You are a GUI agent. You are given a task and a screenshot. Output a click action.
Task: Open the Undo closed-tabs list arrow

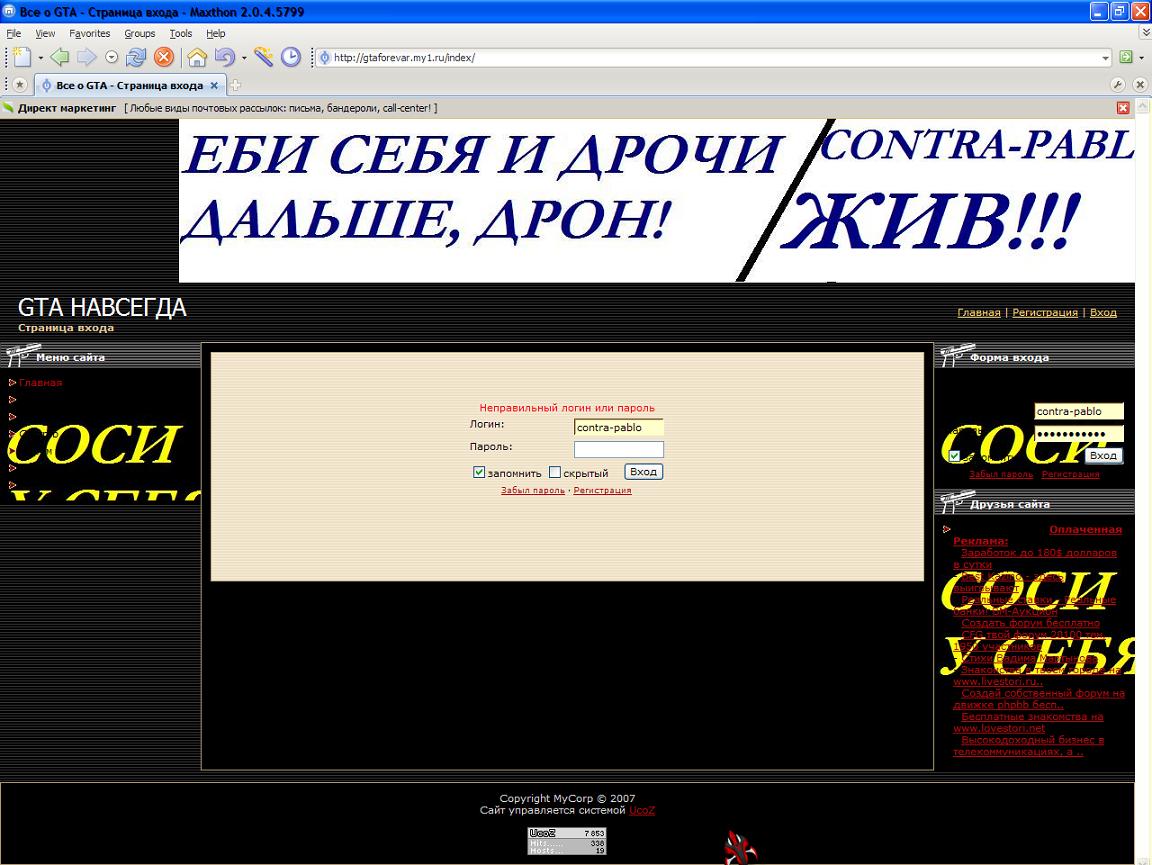(x=243, y=58)
